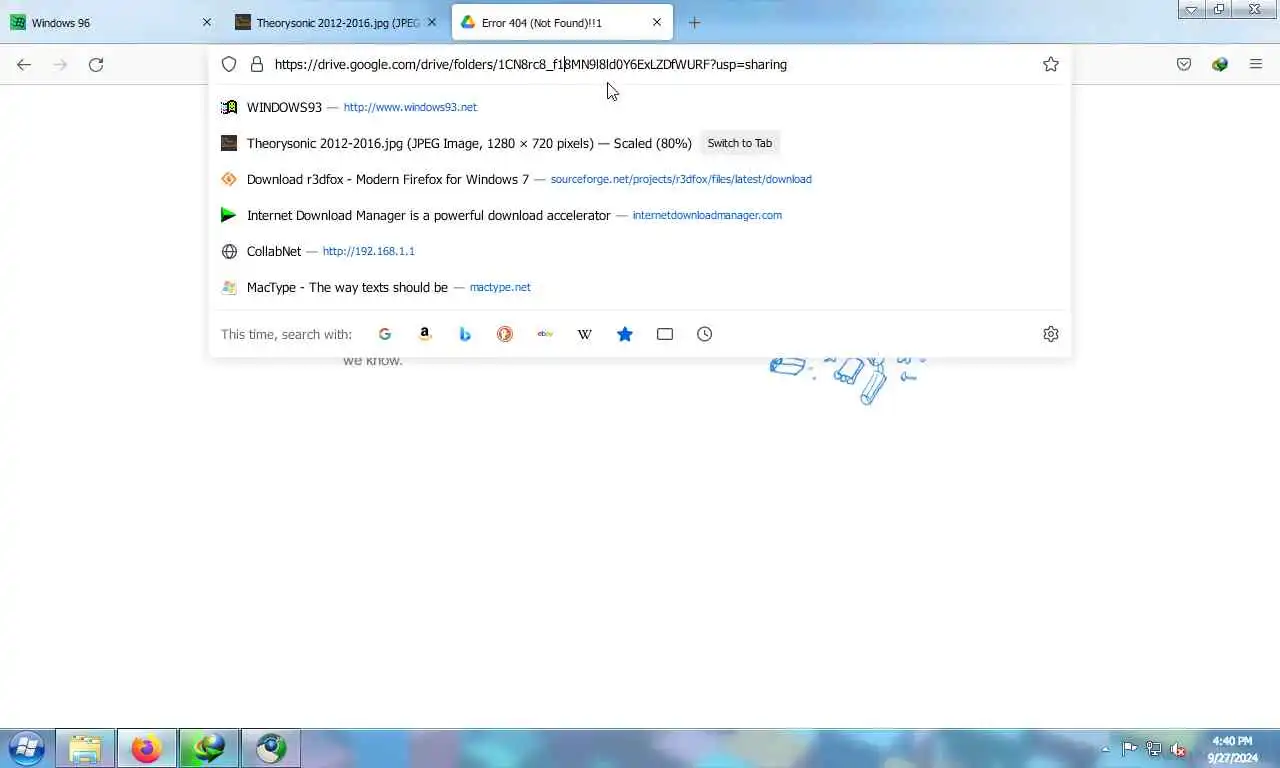Image resolution: width=1280 pixels, height=768 pixels.
Task: Select WINDOWS93 suggestion
Action: [x=640, y=107]
